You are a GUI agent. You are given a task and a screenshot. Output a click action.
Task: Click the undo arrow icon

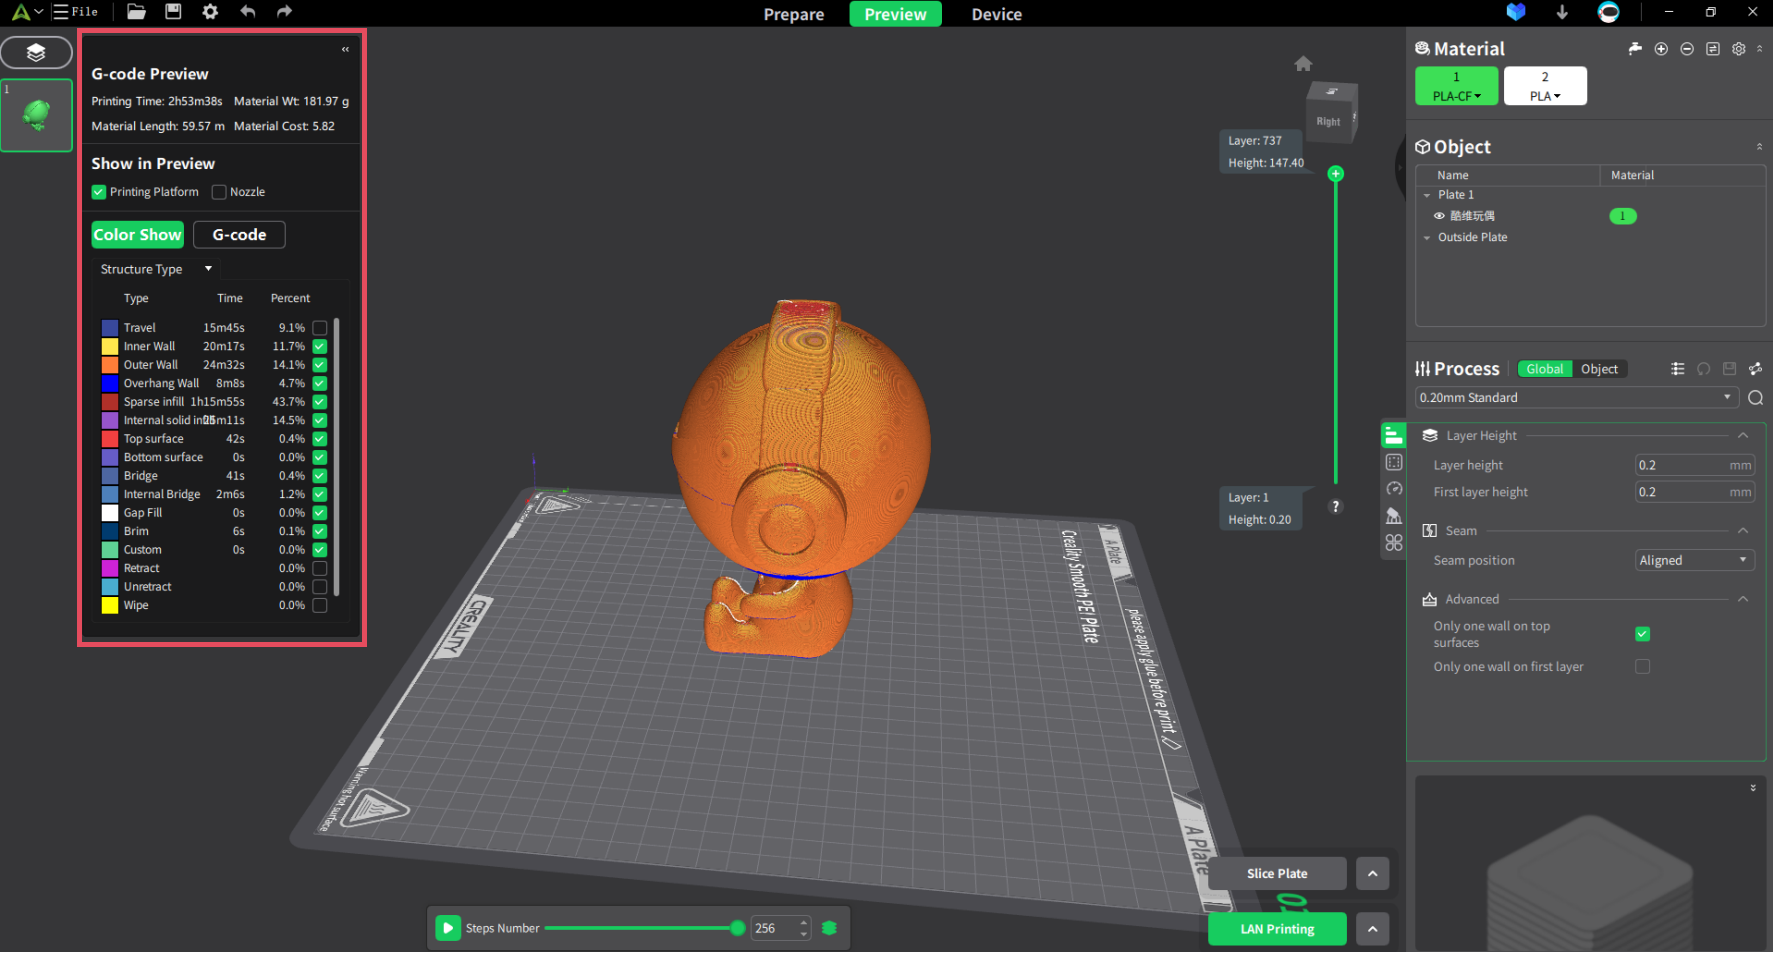coord(247,11)
